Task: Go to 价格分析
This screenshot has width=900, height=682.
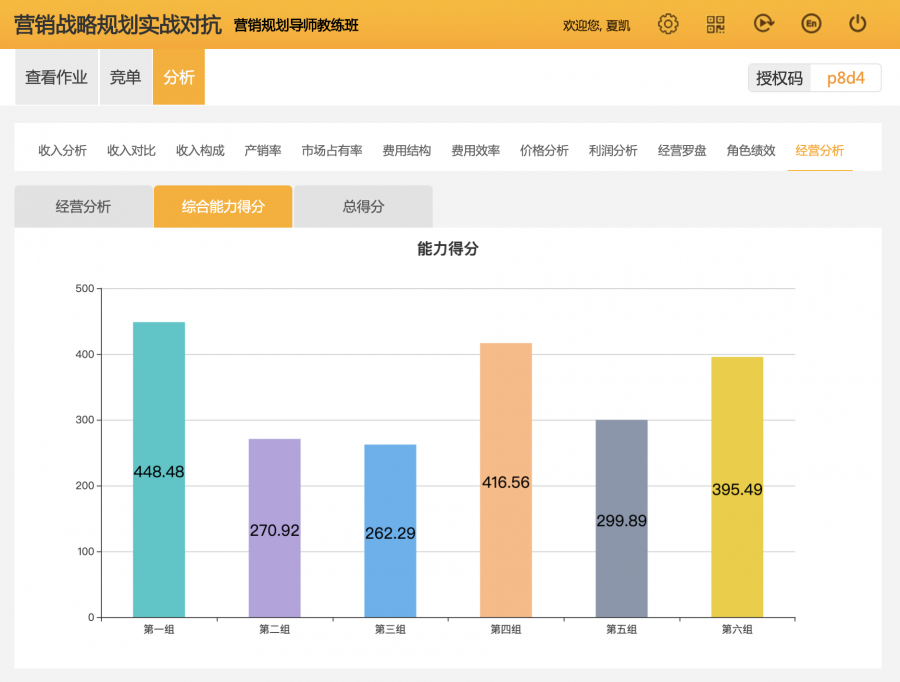Action: [544, 150]
